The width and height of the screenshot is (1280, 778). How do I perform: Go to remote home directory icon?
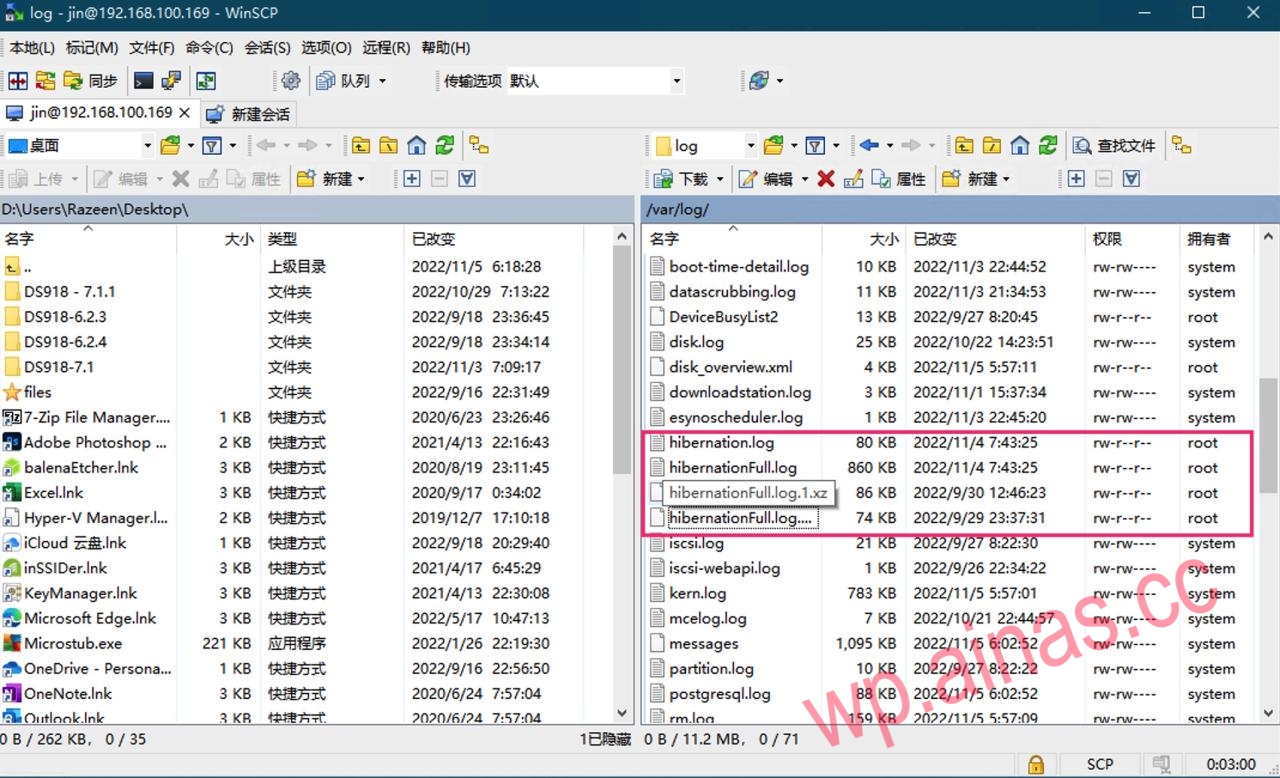point(1019,146)
